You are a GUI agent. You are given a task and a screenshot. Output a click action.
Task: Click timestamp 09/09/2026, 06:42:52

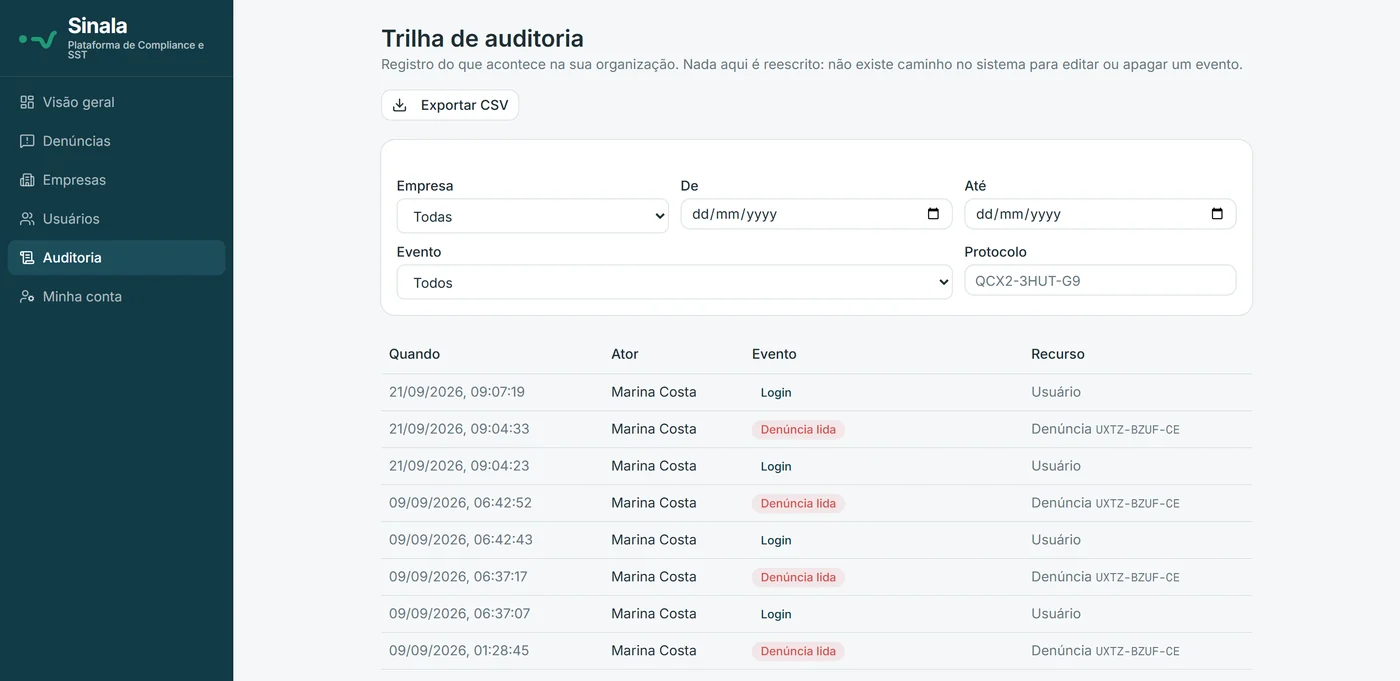pyautogui.click(x=460, y=503)
